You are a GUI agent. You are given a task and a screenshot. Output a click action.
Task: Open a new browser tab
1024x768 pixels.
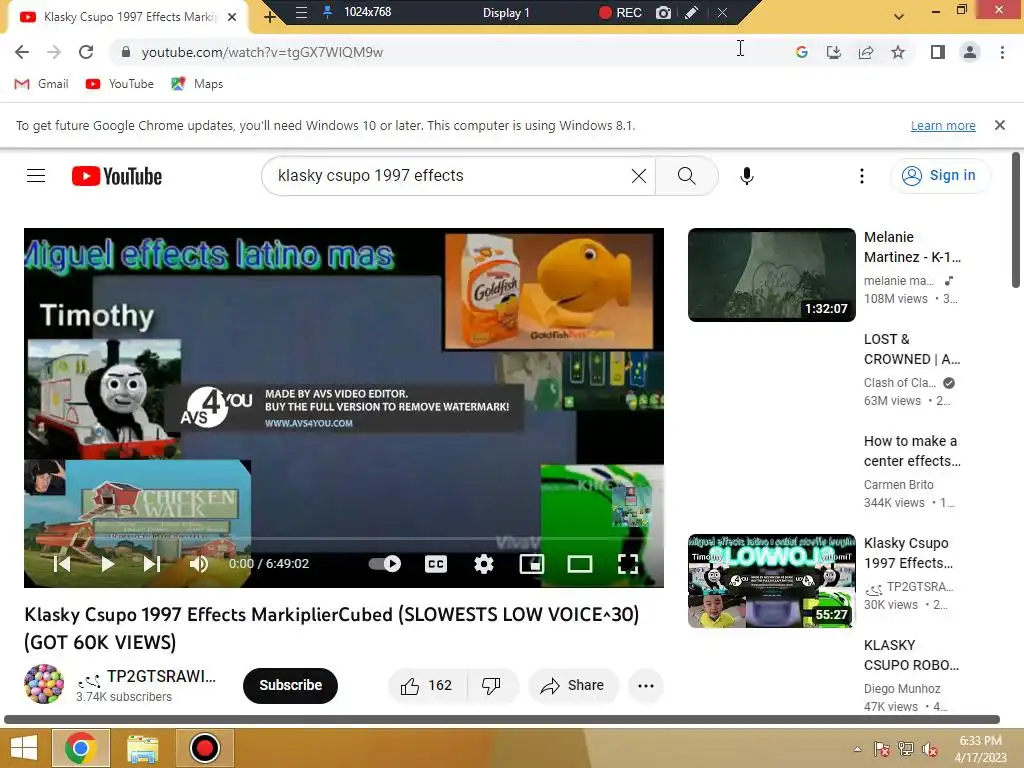(x=269, y=17)
